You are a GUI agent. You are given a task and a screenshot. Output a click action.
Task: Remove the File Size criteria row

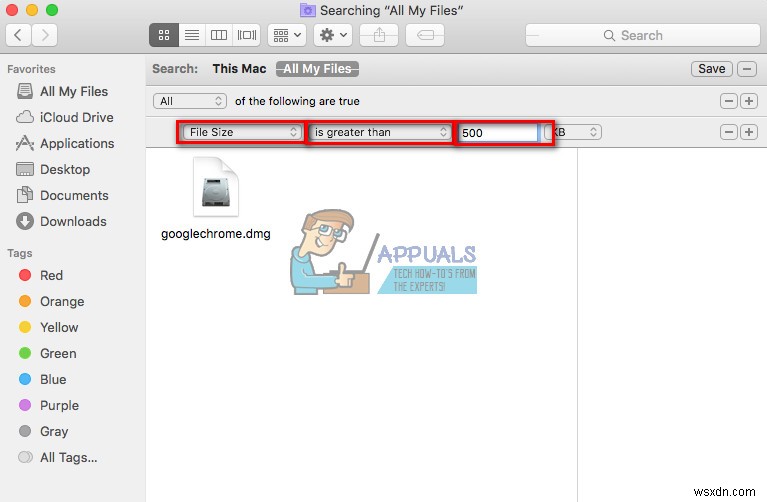click(729, 132)
